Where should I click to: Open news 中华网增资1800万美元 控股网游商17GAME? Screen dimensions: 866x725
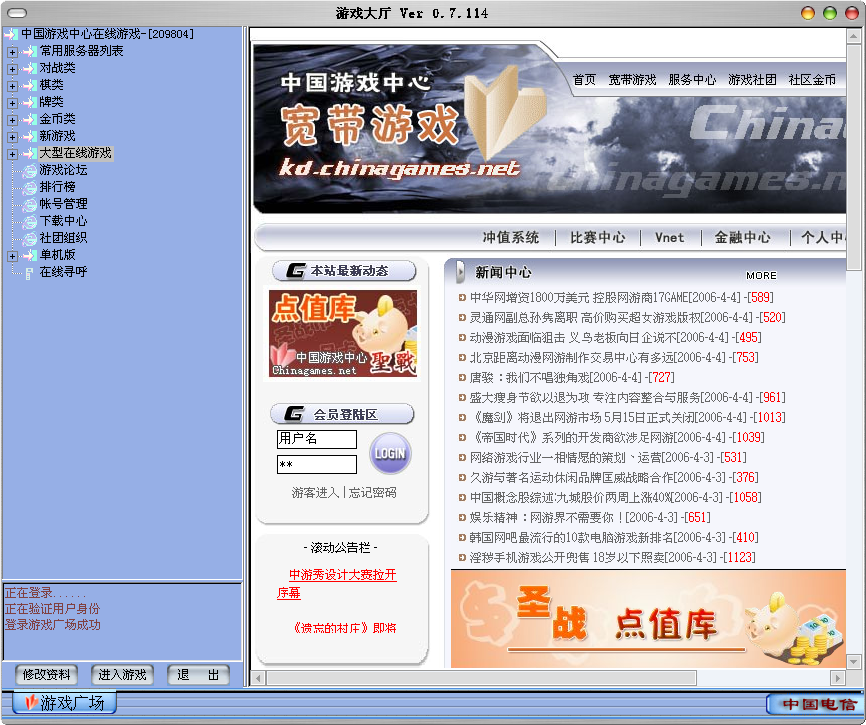(578, 298)
